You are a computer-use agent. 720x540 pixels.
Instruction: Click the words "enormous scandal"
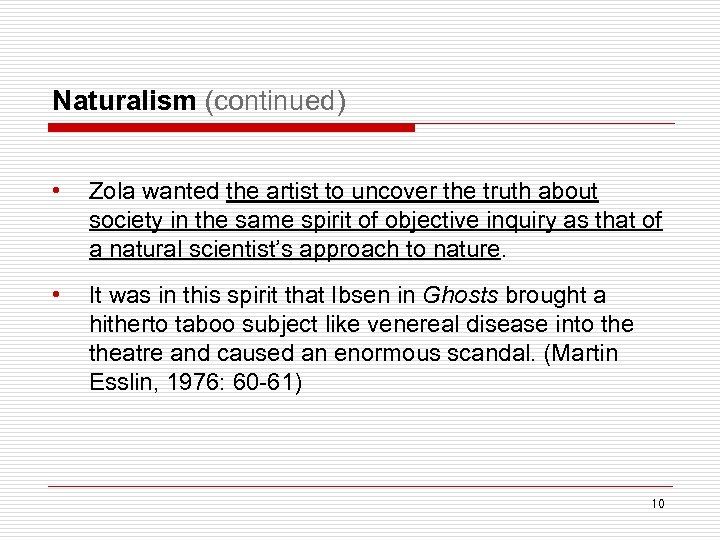[397, 353]
